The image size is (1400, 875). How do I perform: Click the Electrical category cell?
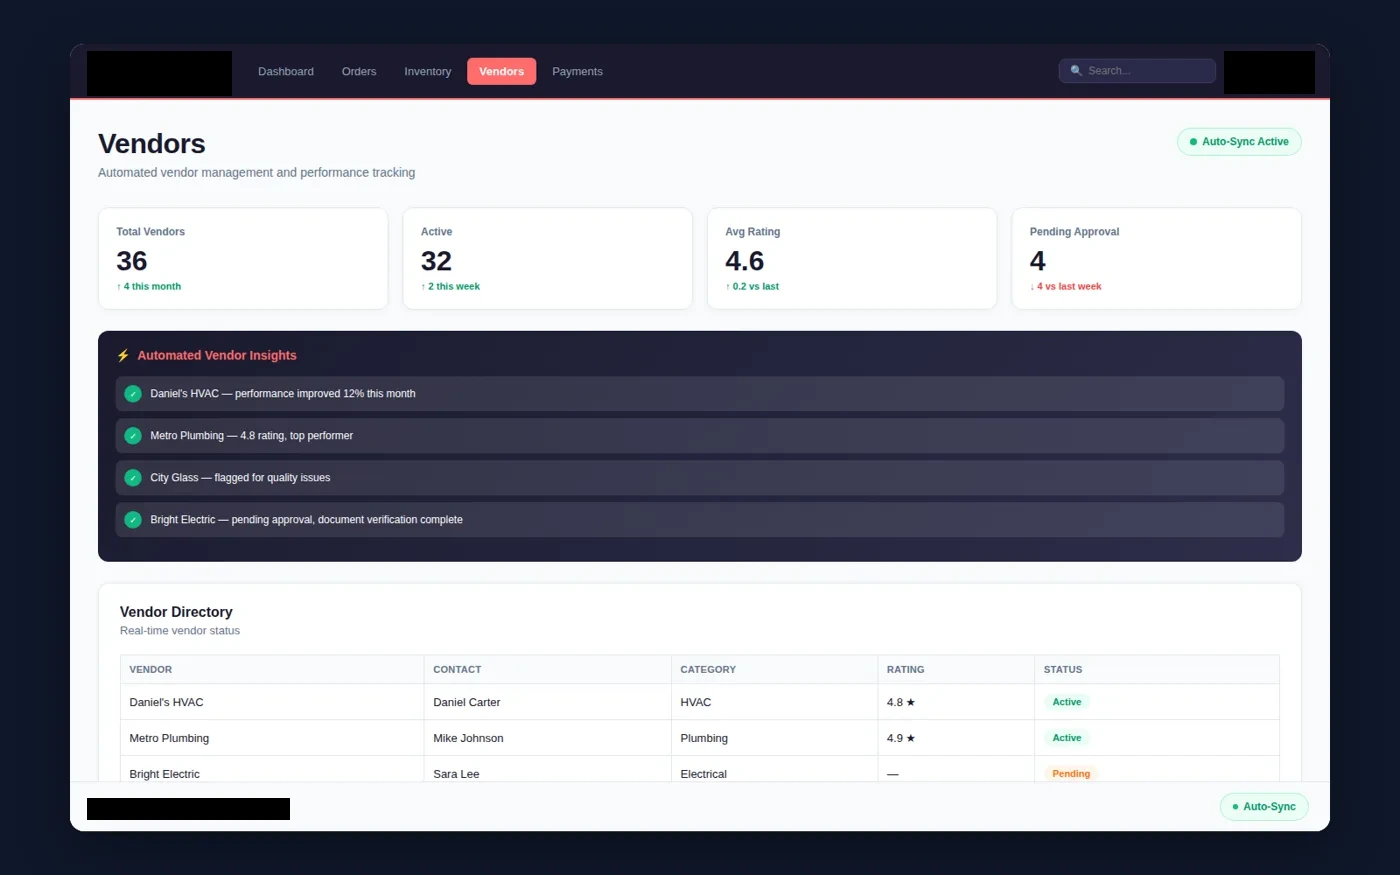775,770
